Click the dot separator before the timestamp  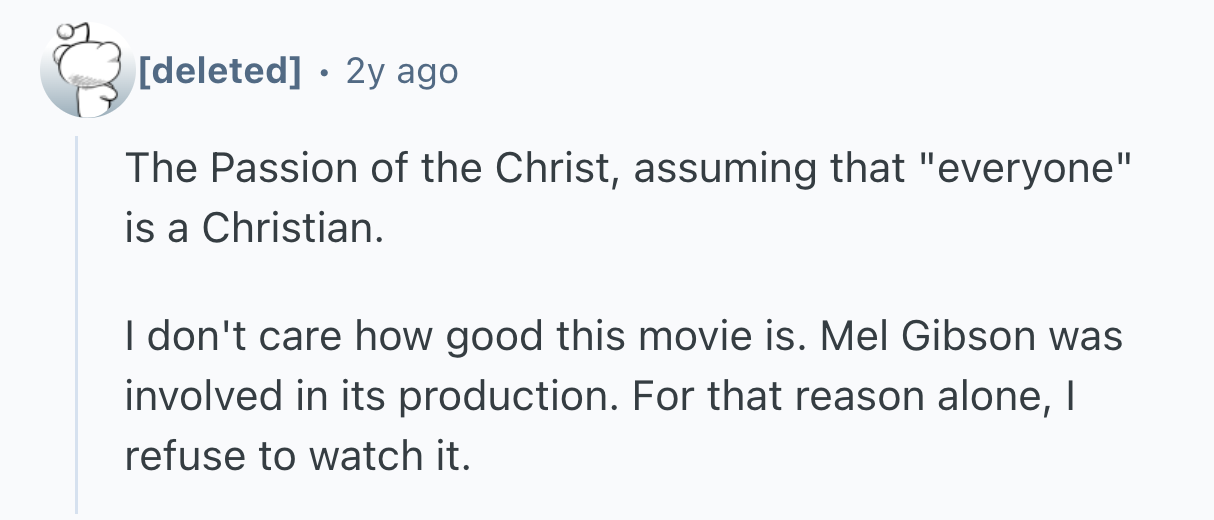(323, 71)
